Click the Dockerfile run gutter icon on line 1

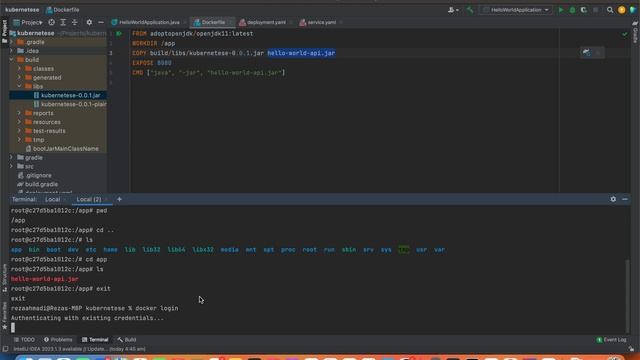(x=119, y=33)
